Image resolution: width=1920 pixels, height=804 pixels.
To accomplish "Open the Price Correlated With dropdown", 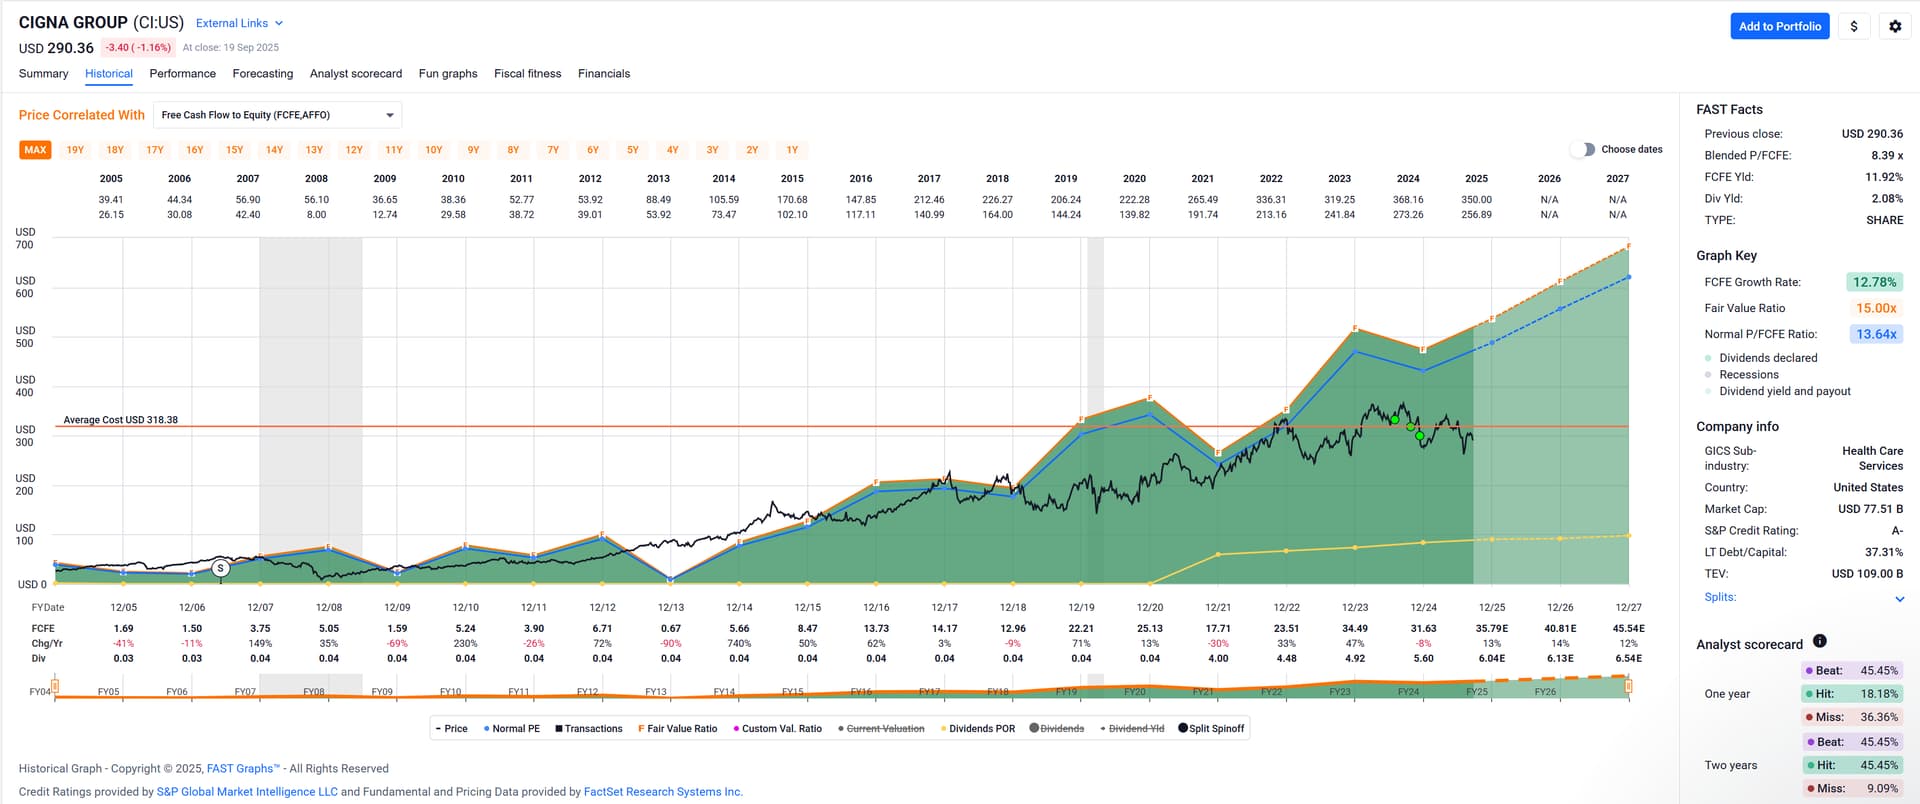I will [277, 115].
